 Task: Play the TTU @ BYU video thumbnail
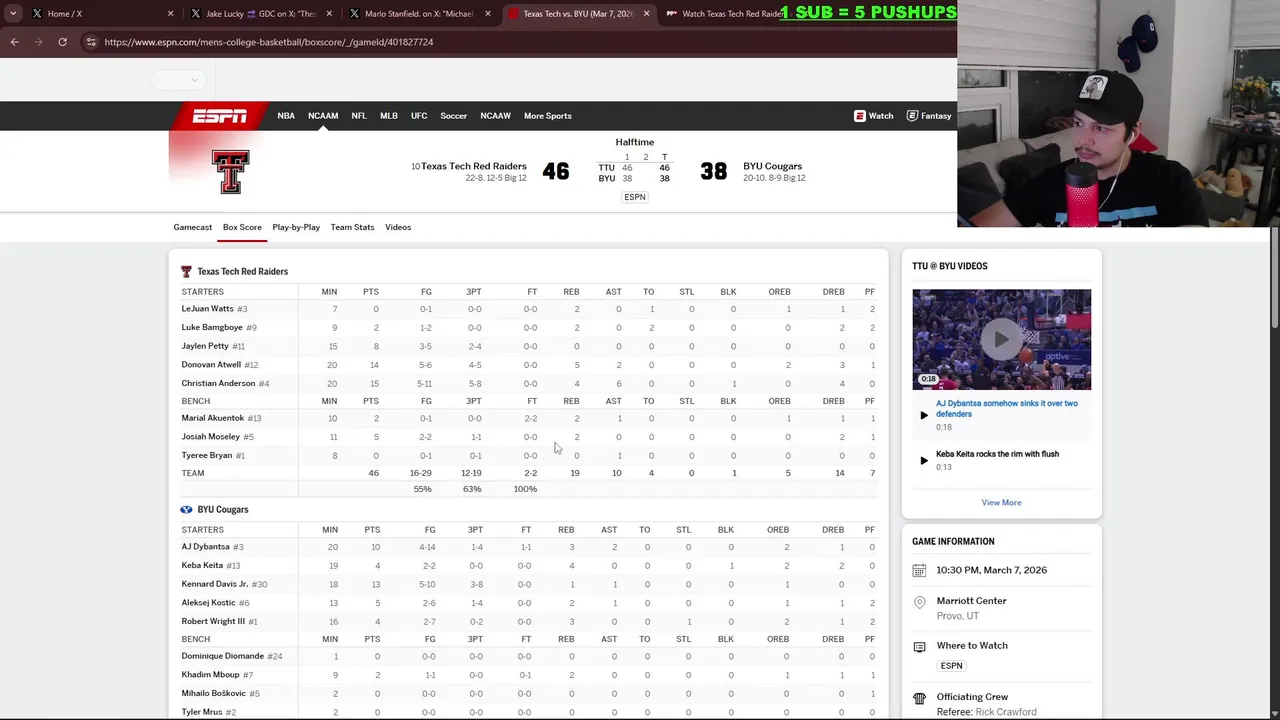point(1001,339)
